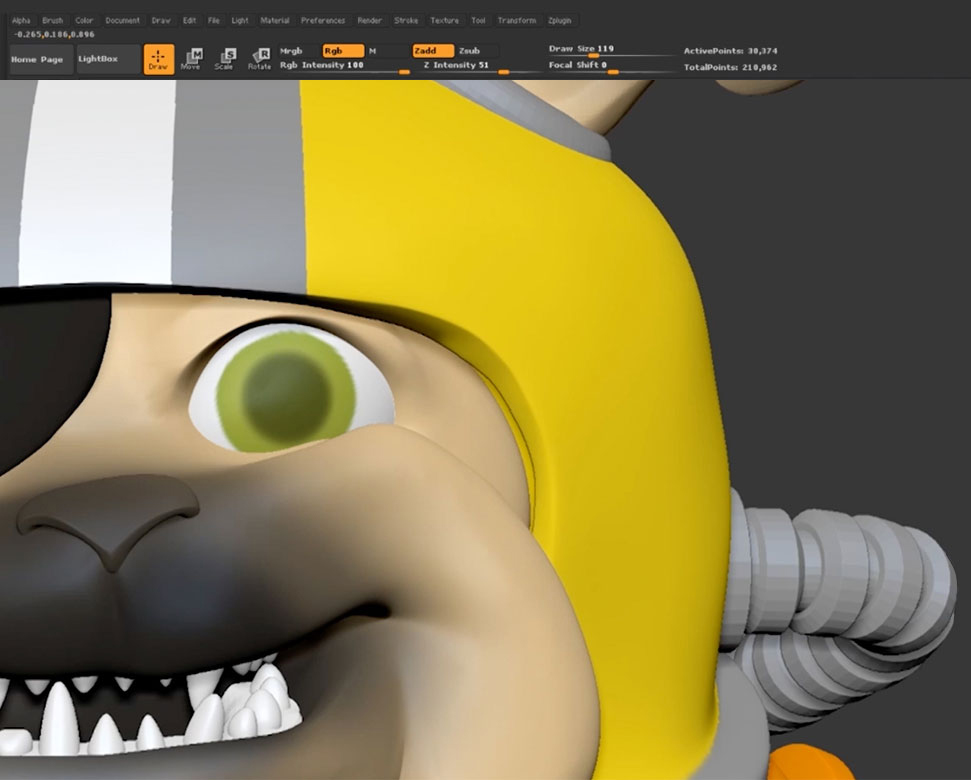Activate the Draw mode icon

coord(159,59)
